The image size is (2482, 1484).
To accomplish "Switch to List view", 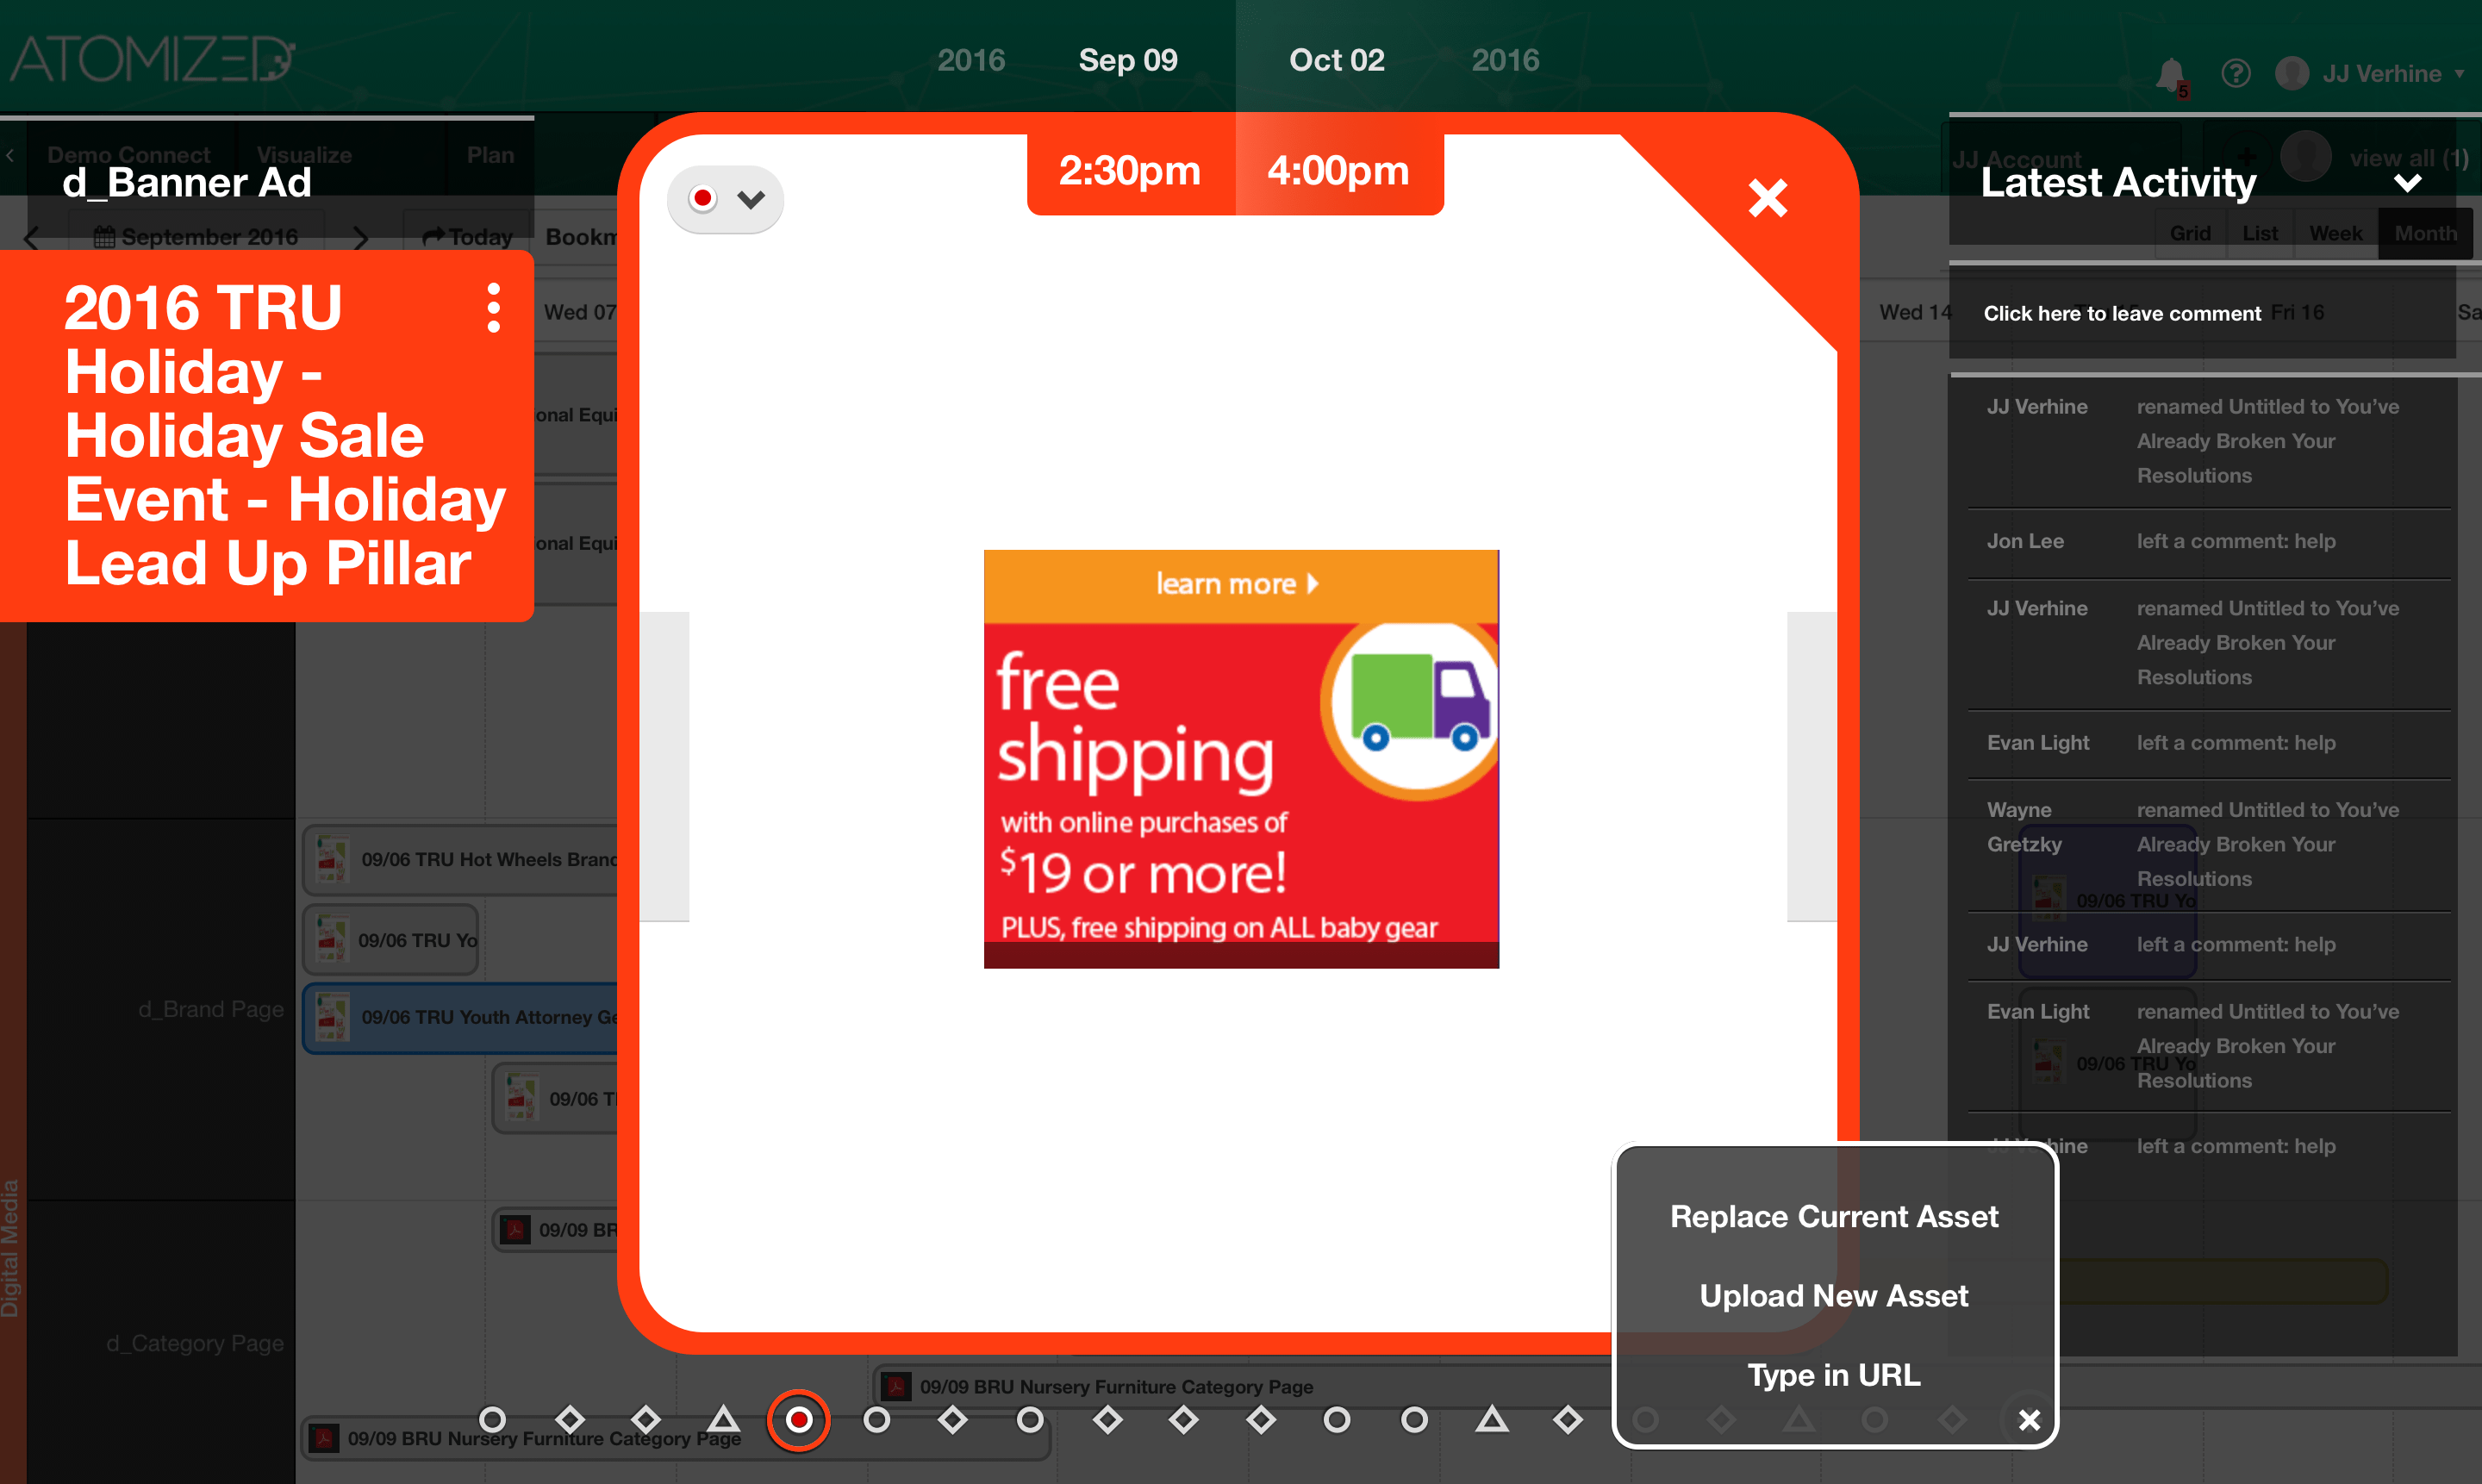I will point(2260,233).
